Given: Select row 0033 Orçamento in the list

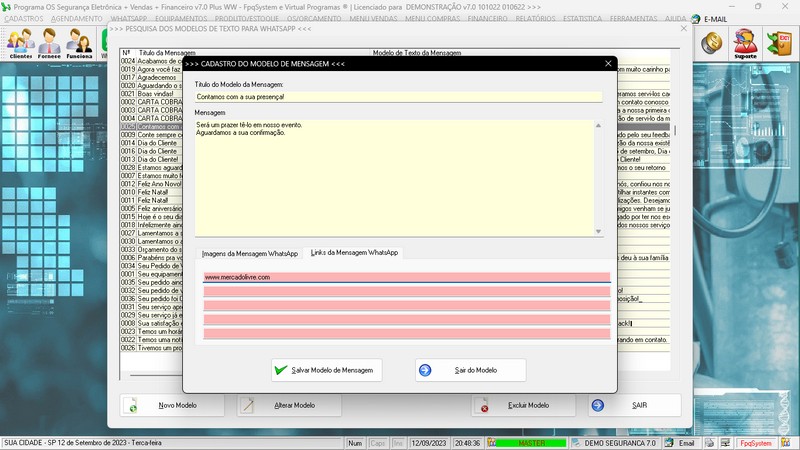Looking at the screenshot, I should (151, 249).
